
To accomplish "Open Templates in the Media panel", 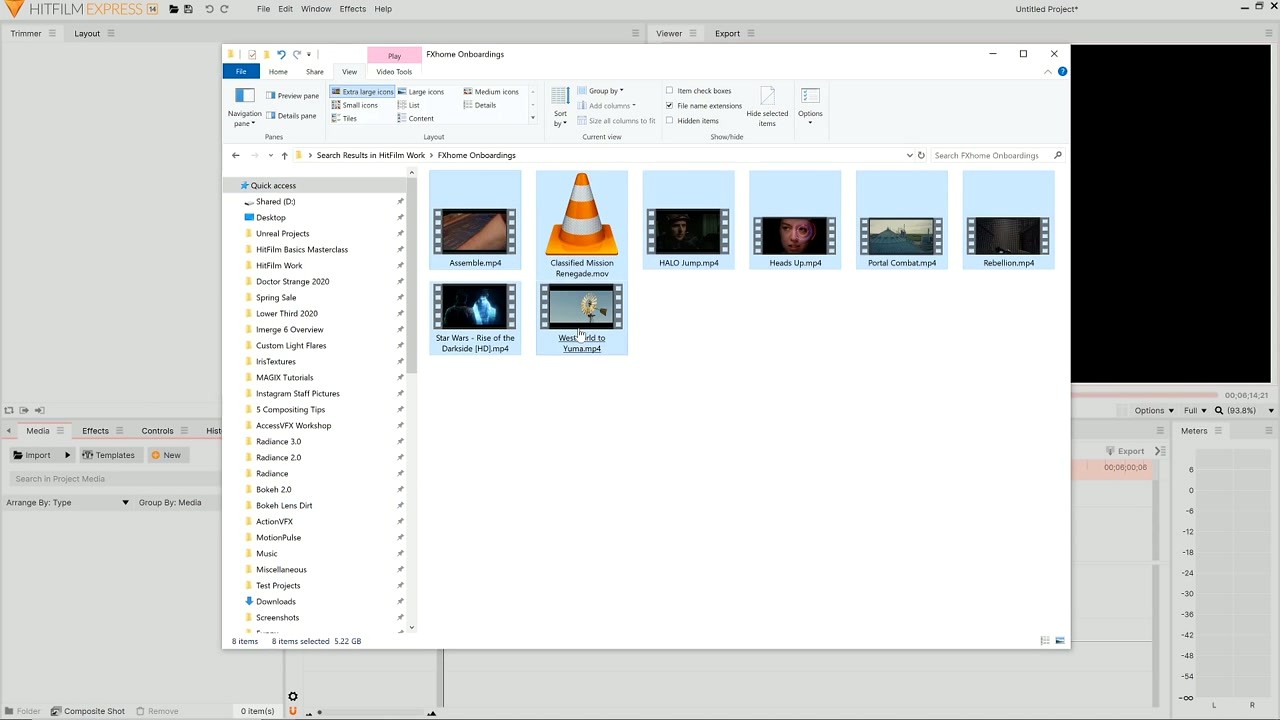I will coord(109,455).
